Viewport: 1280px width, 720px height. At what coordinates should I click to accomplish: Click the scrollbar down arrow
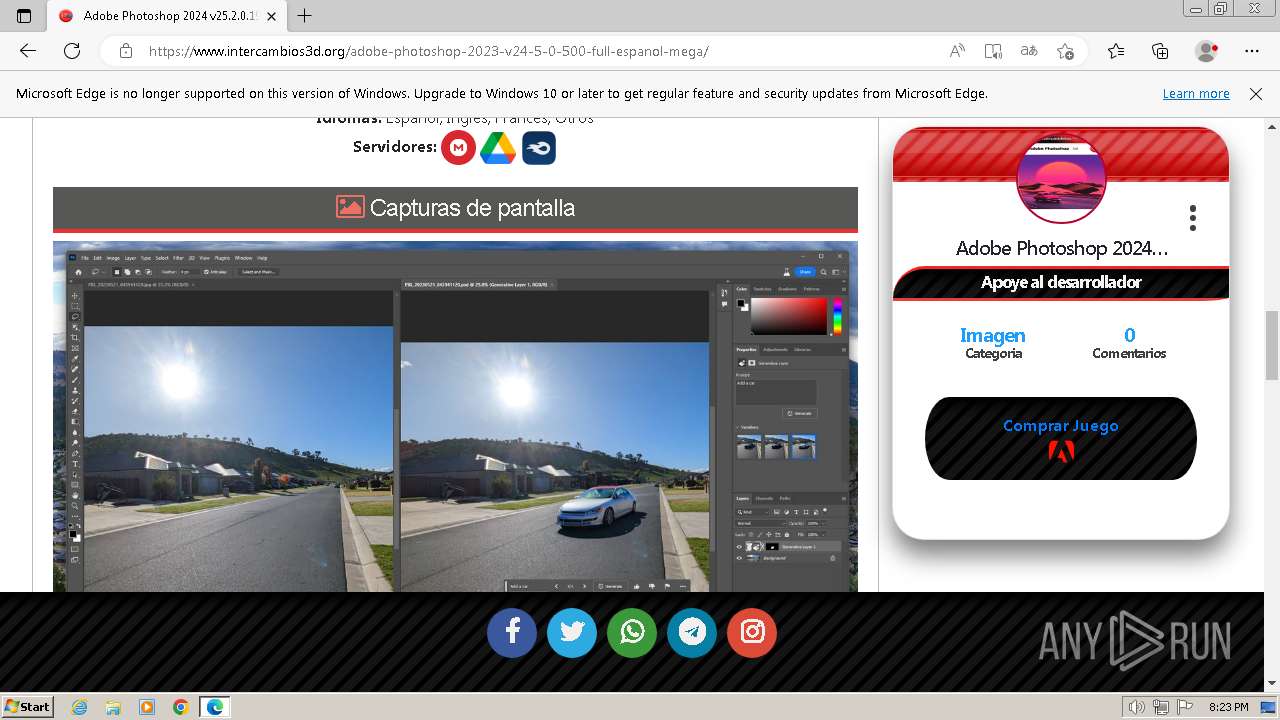coord(1272,683)
